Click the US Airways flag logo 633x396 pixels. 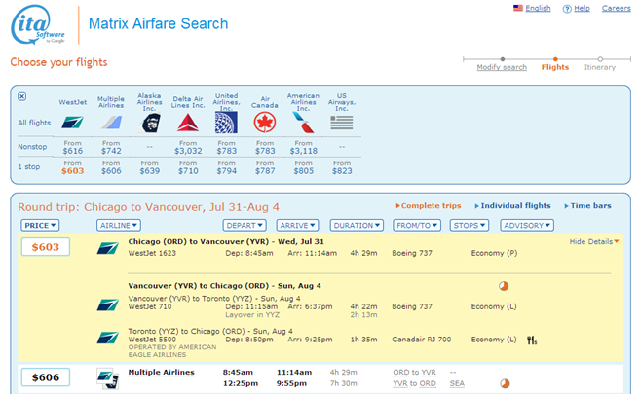coord(342,122)
